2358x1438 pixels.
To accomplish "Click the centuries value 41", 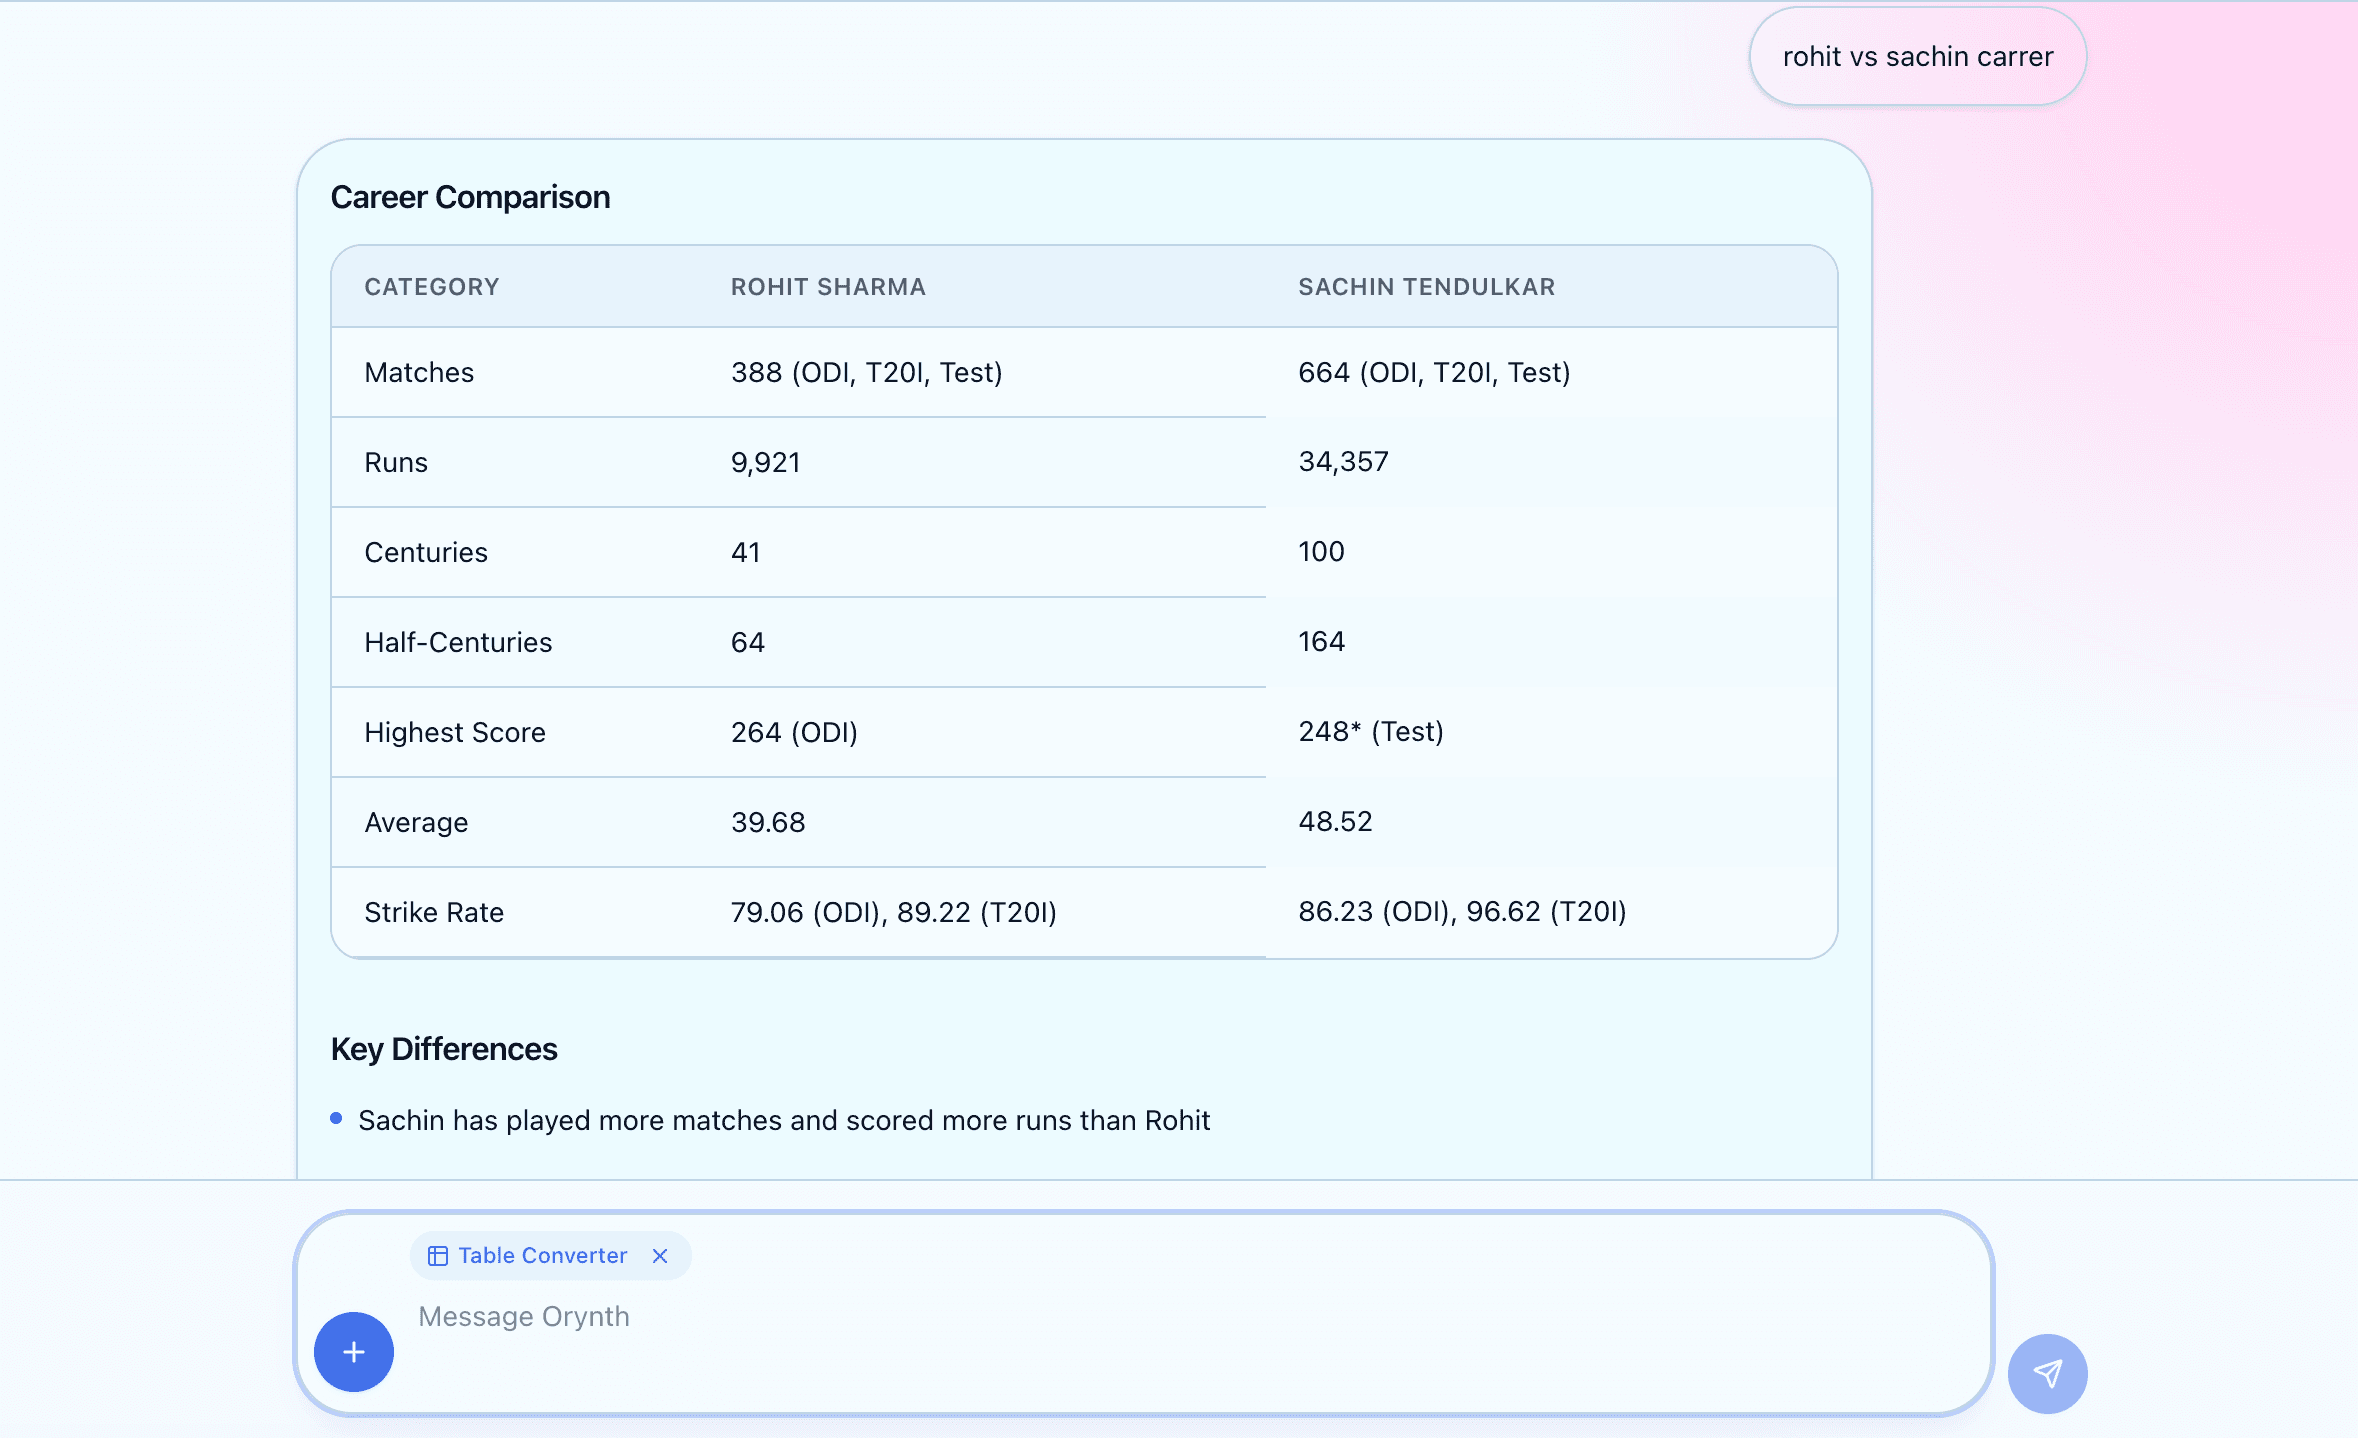I will [x=746, y=552].
